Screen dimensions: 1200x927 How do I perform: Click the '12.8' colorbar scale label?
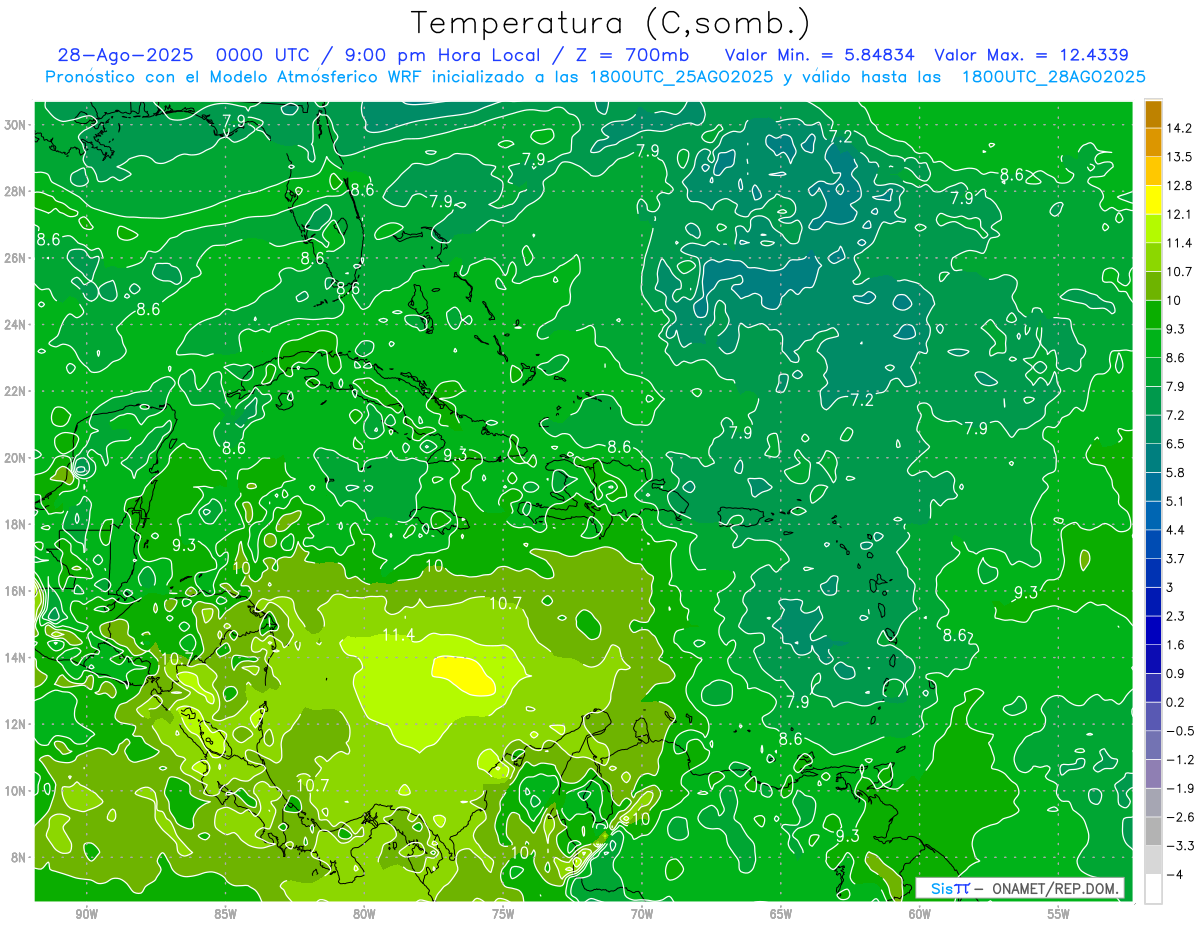click(x=1180, y=186)
